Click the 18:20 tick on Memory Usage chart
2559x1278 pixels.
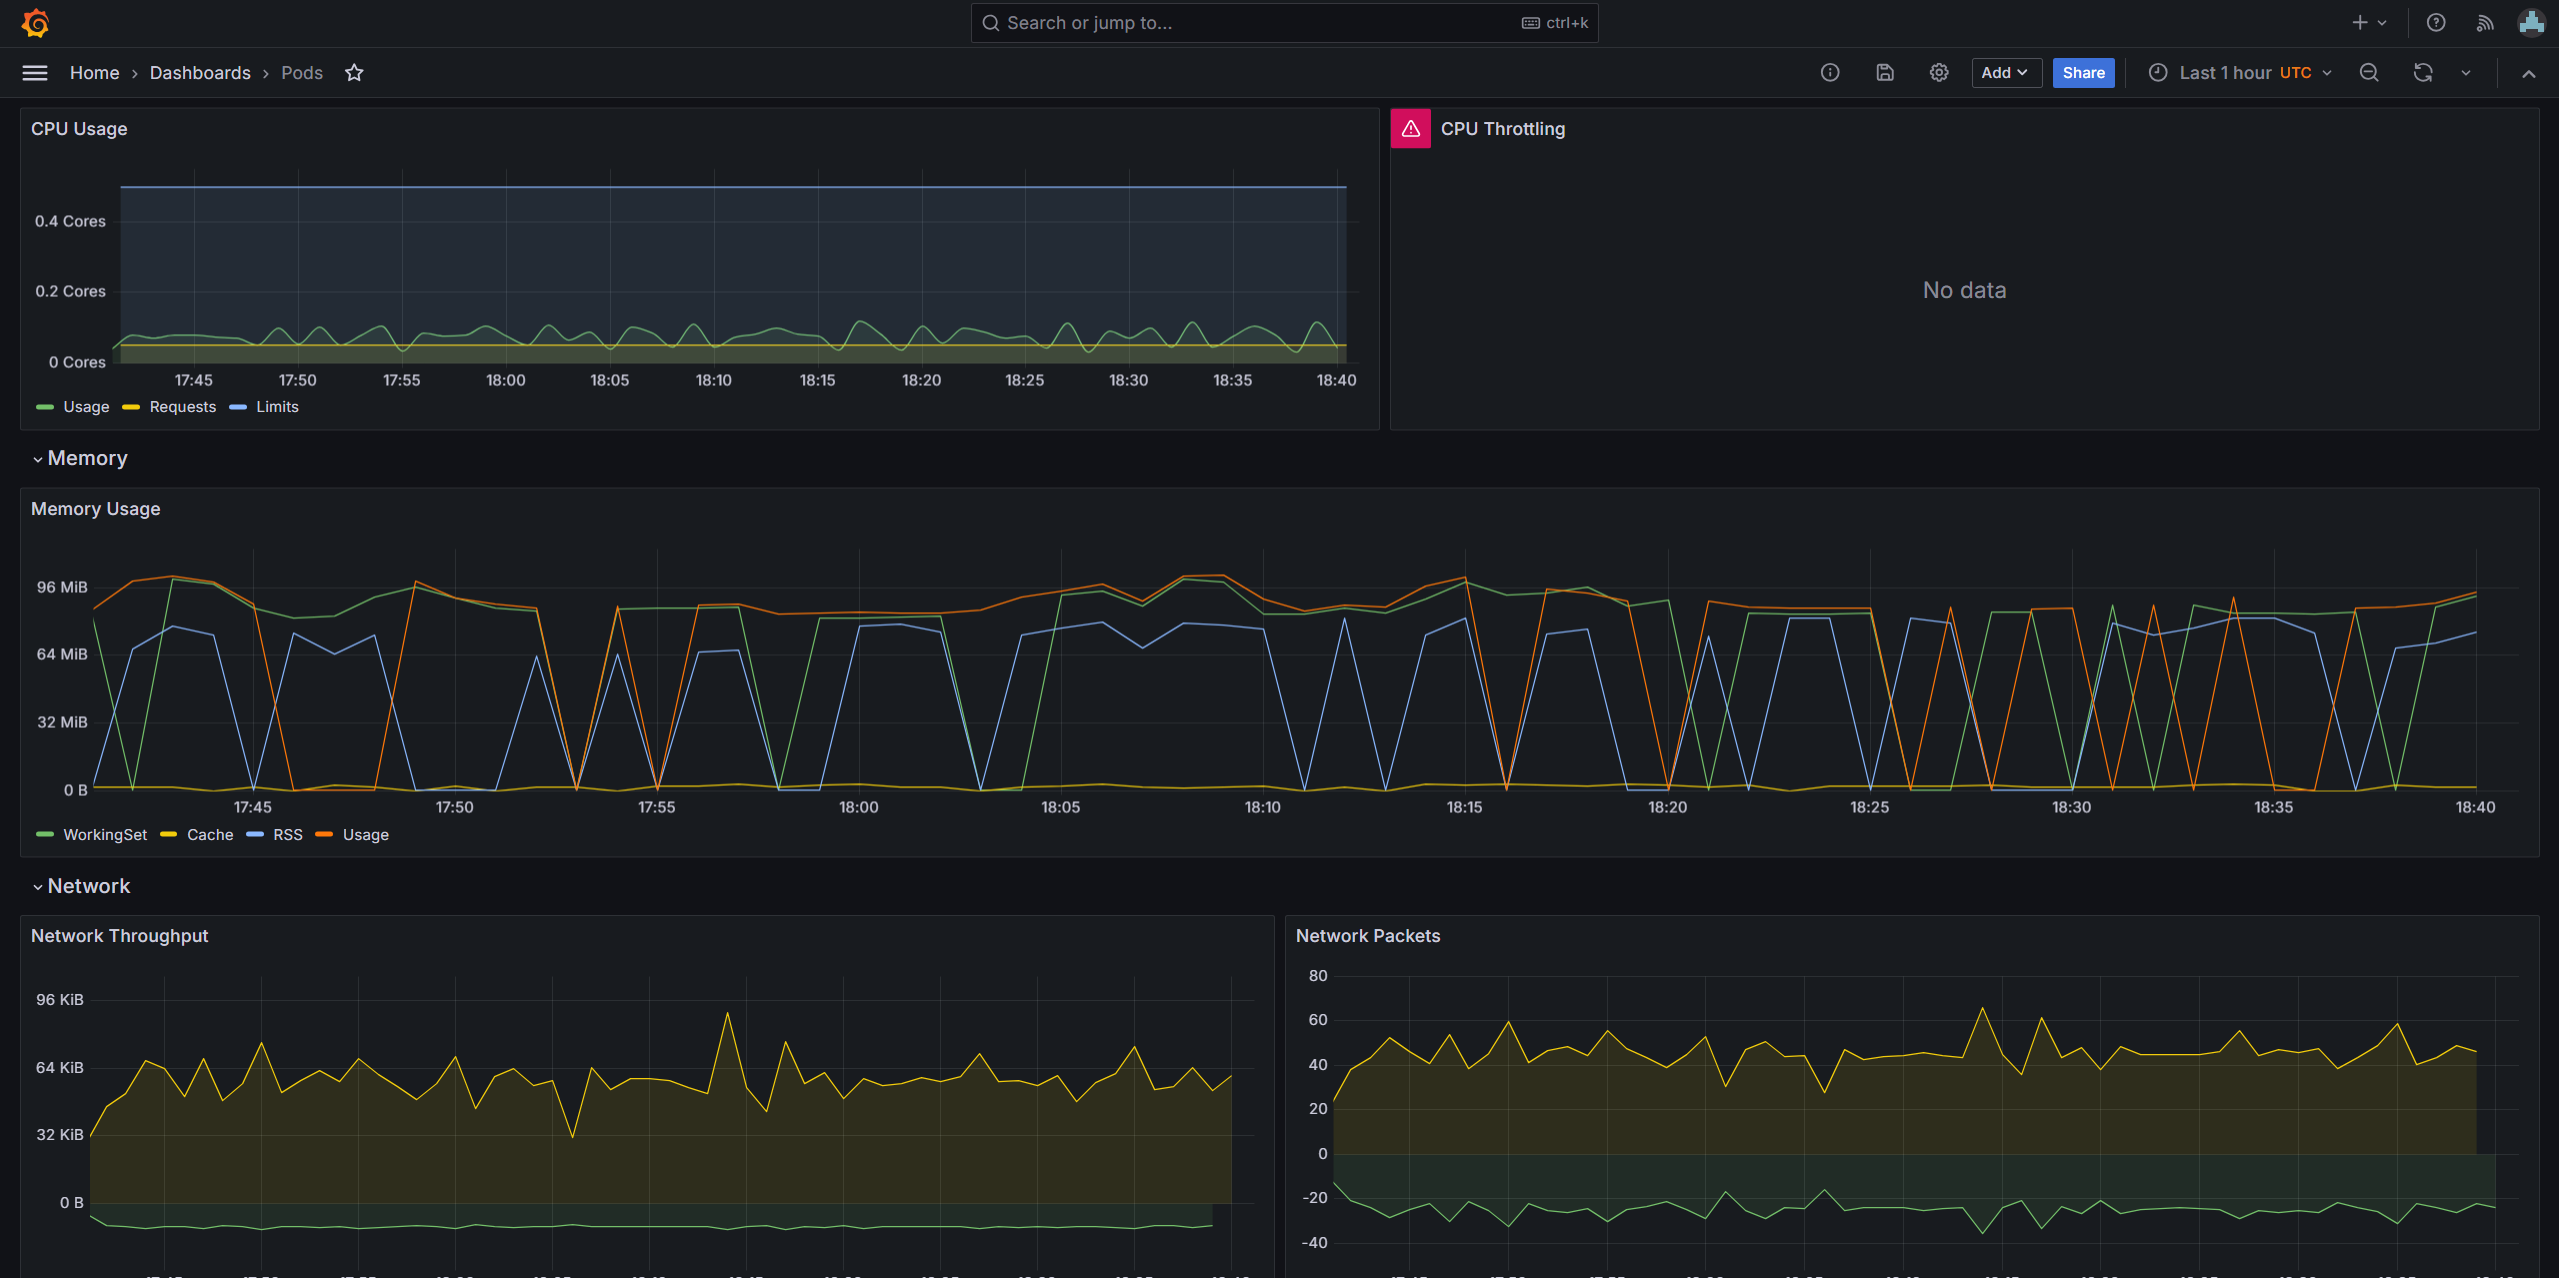coord(1667,808)
